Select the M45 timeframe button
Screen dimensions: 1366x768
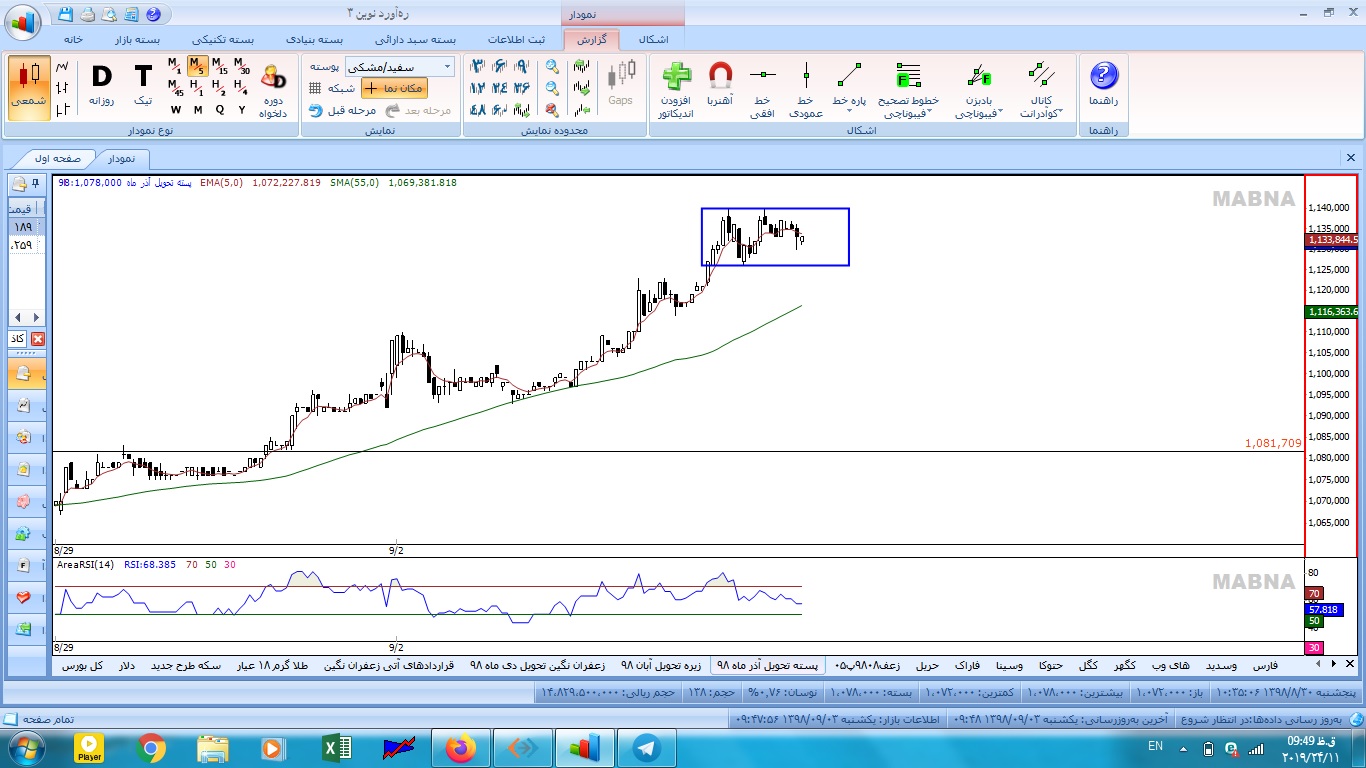[175, 88]
